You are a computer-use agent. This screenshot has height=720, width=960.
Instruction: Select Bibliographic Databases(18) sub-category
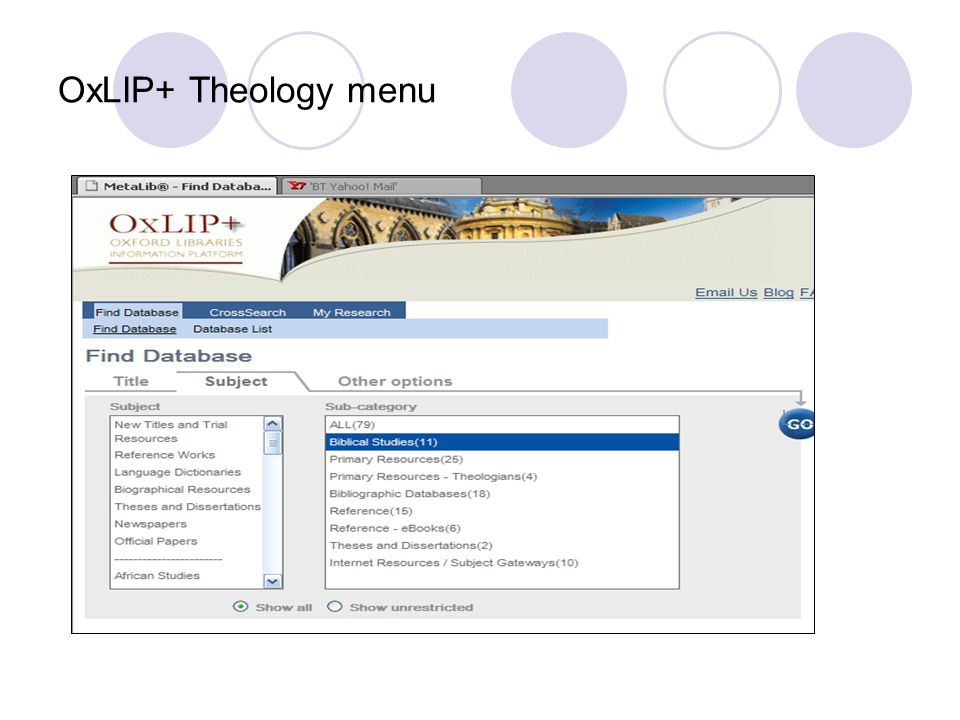tap(502, 493)
